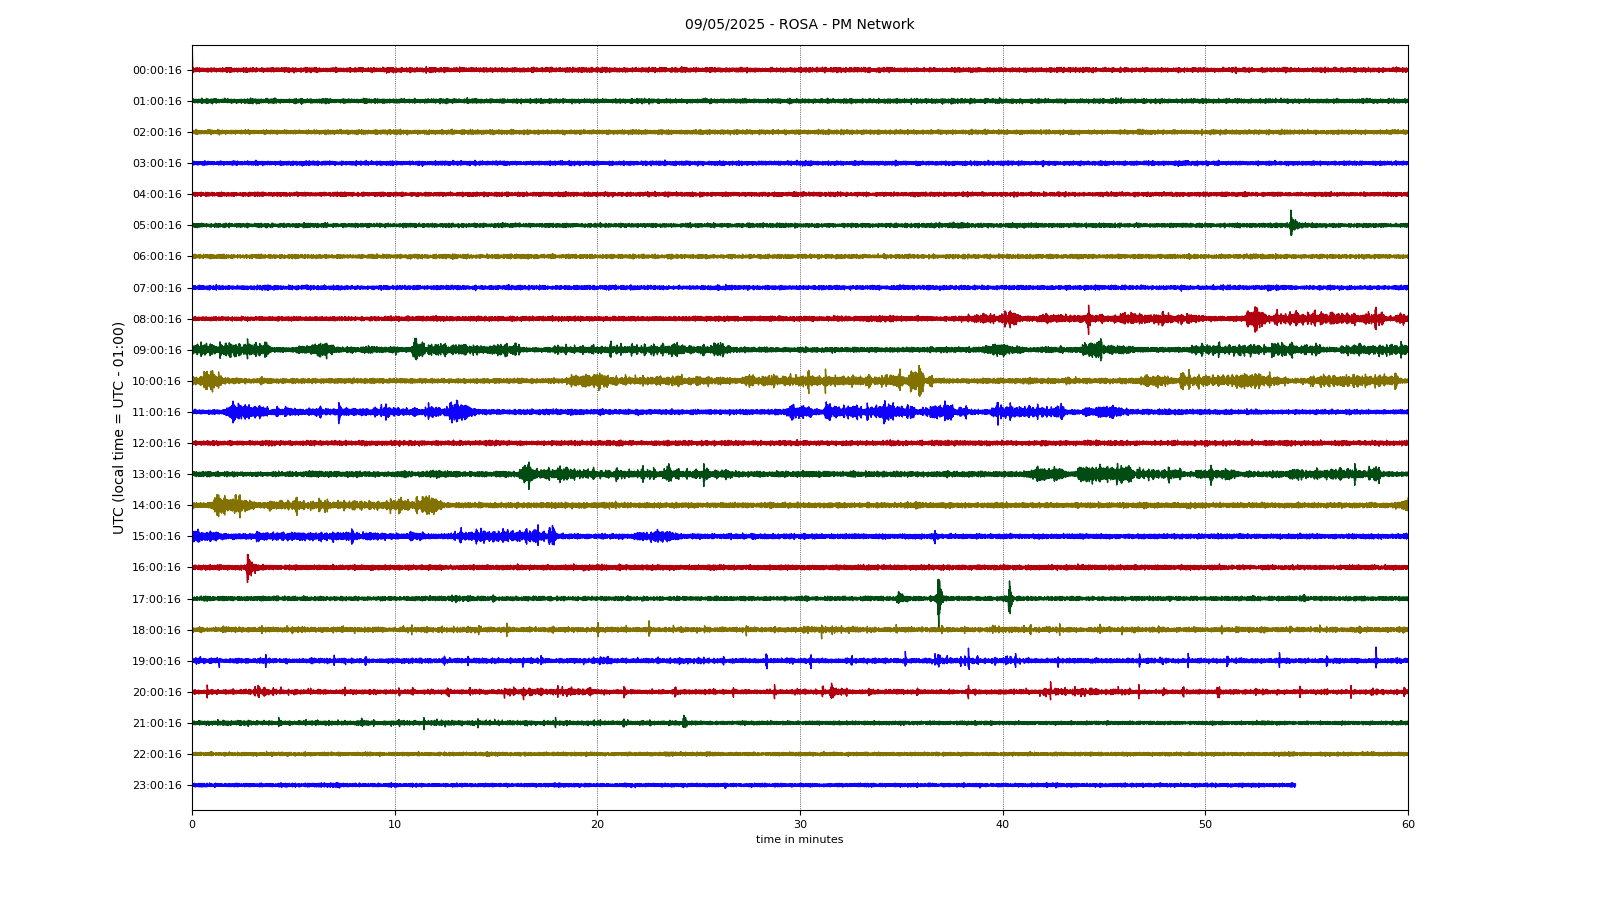Select the 06:00:16 row label
Viewport: 1600px width, 900px height.
157,256
